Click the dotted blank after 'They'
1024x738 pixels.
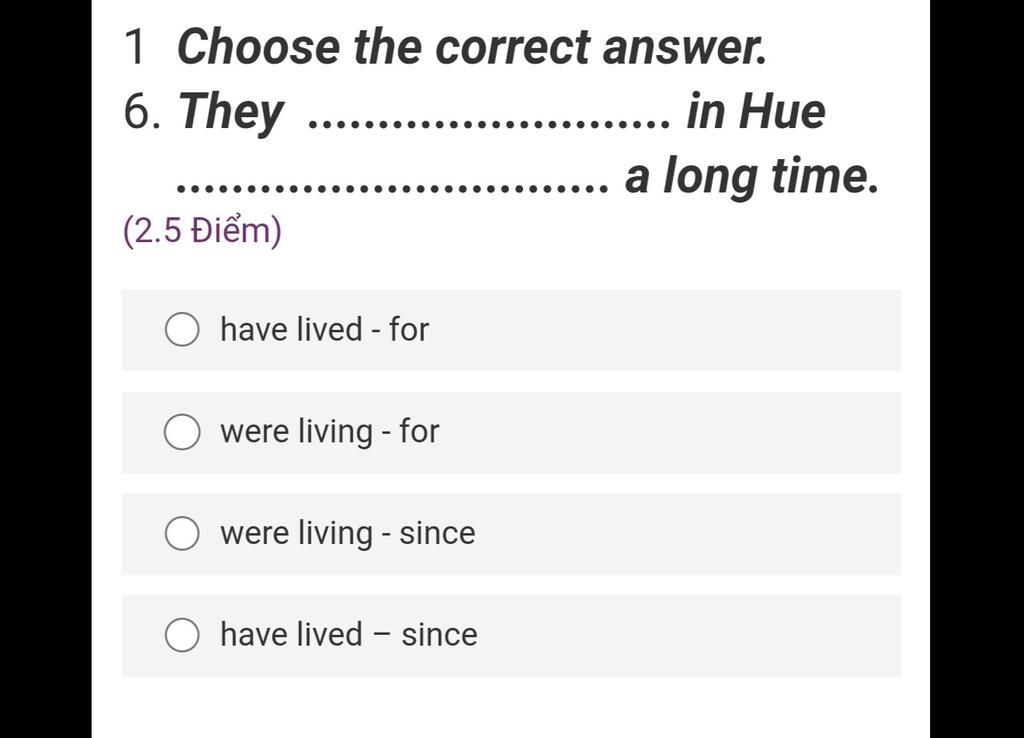pos(490,123)
